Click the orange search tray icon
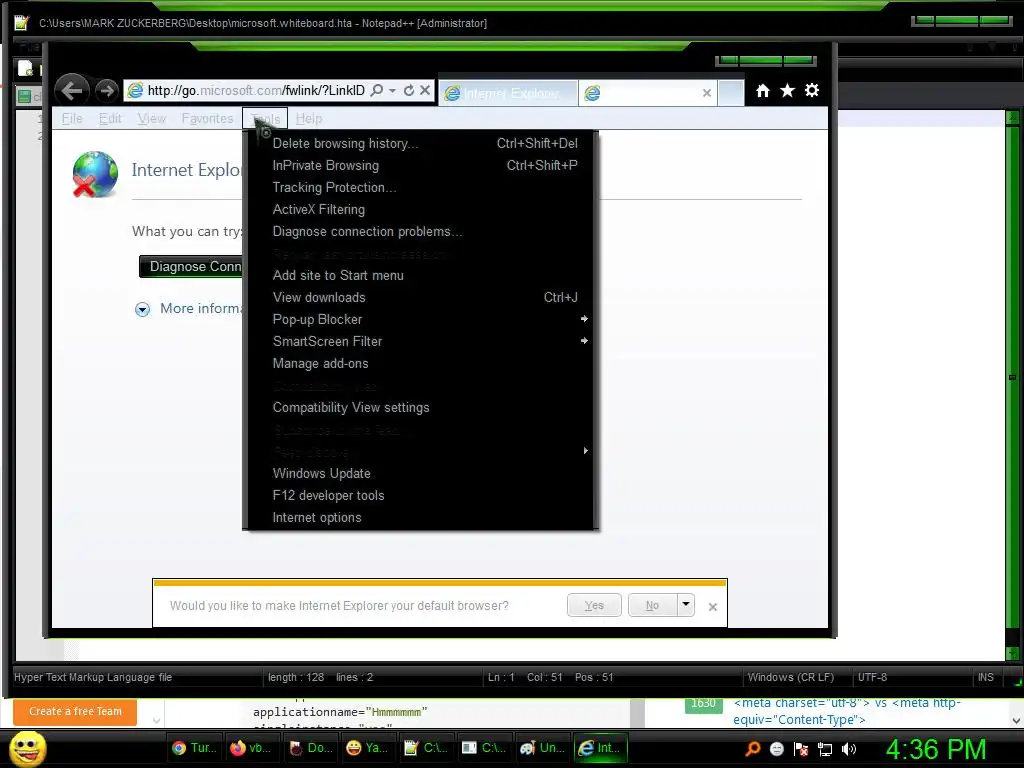The width and height of the screenshot is (1024, 768). (x=752, y=748)
